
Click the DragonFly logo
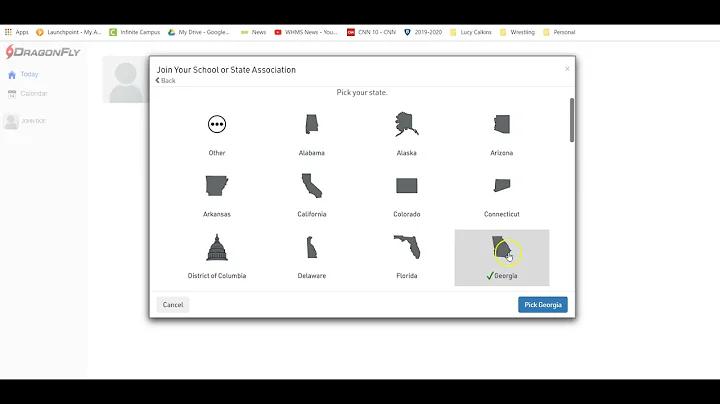point(43,52)
